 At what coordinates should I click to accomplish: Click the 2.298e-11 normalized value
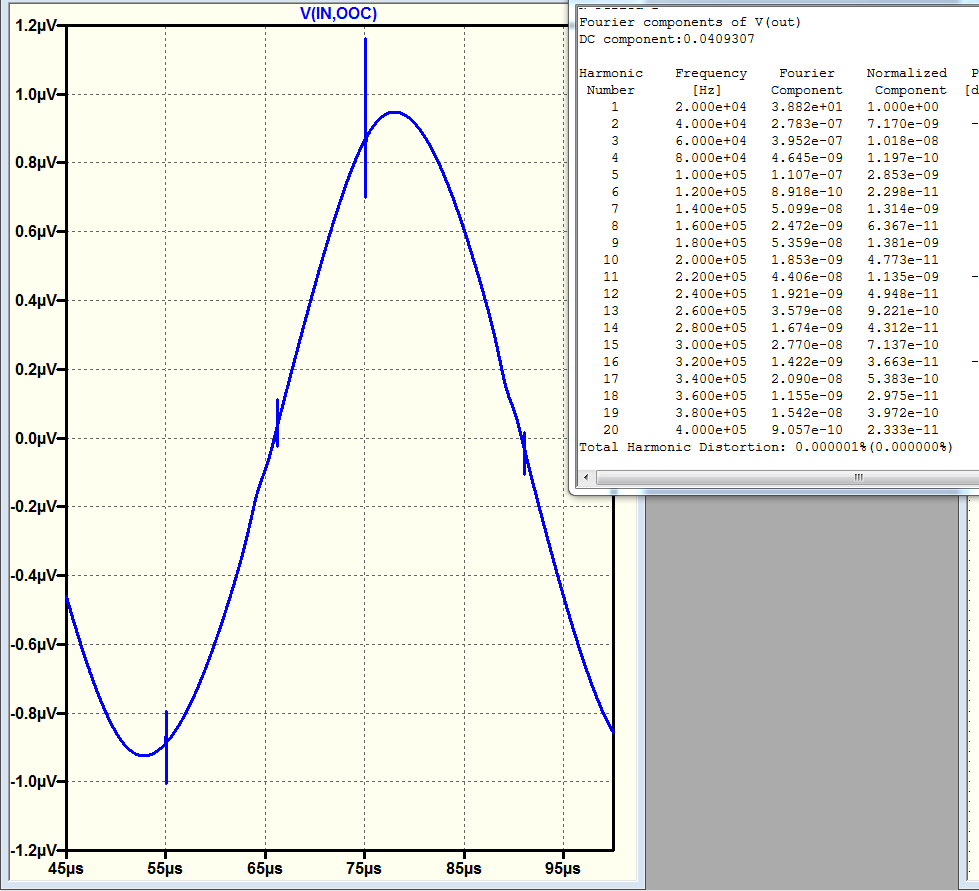click(x=903, y=192)
